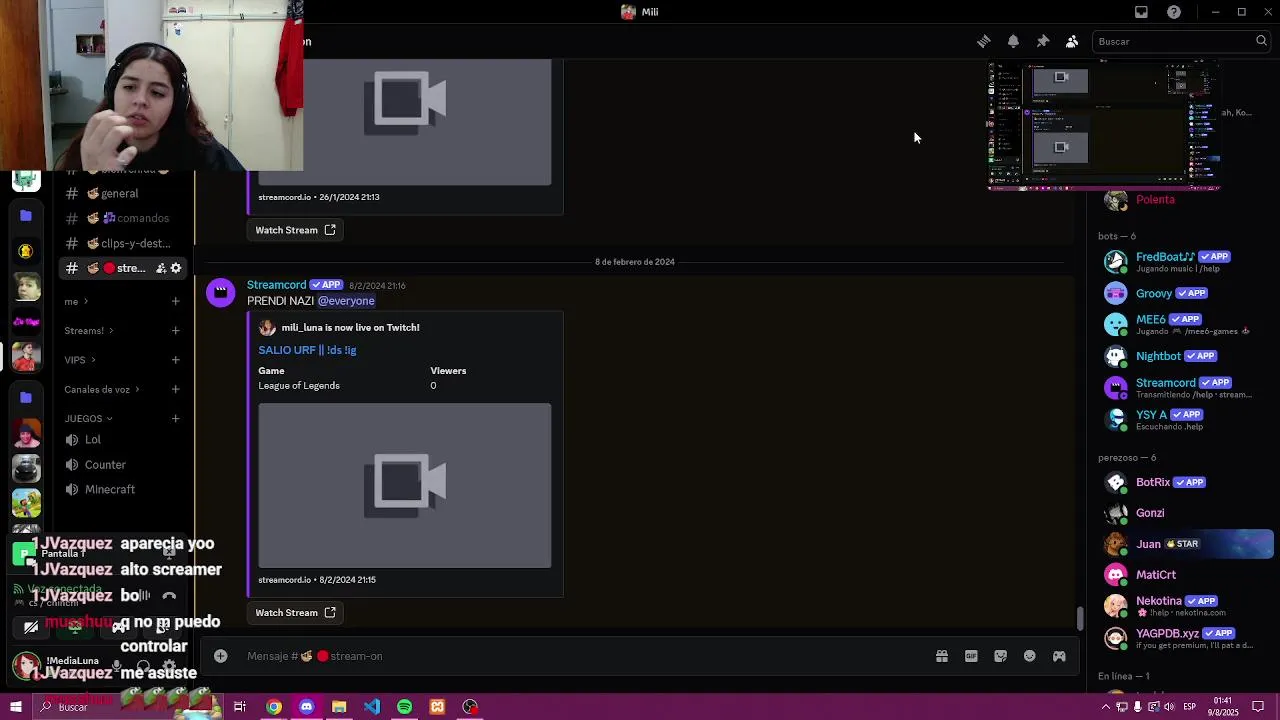1280x720 pixels.
Task: Click the Buscar search field in Discord
Action: coord(1181,41)
